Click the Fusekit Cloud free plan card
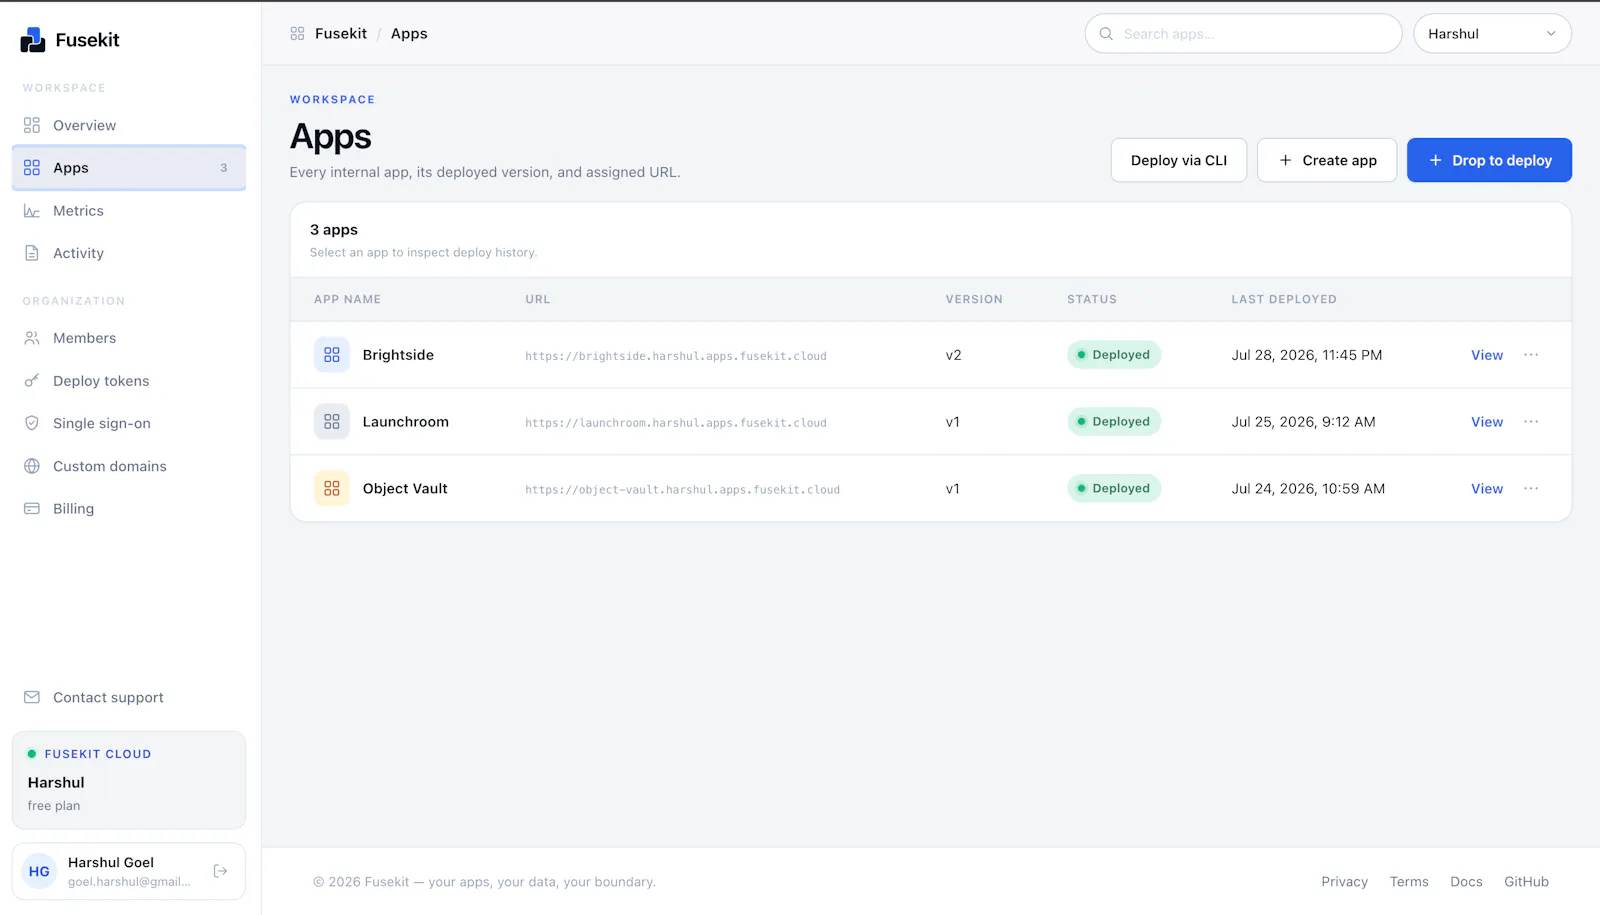 coord(129,780)
